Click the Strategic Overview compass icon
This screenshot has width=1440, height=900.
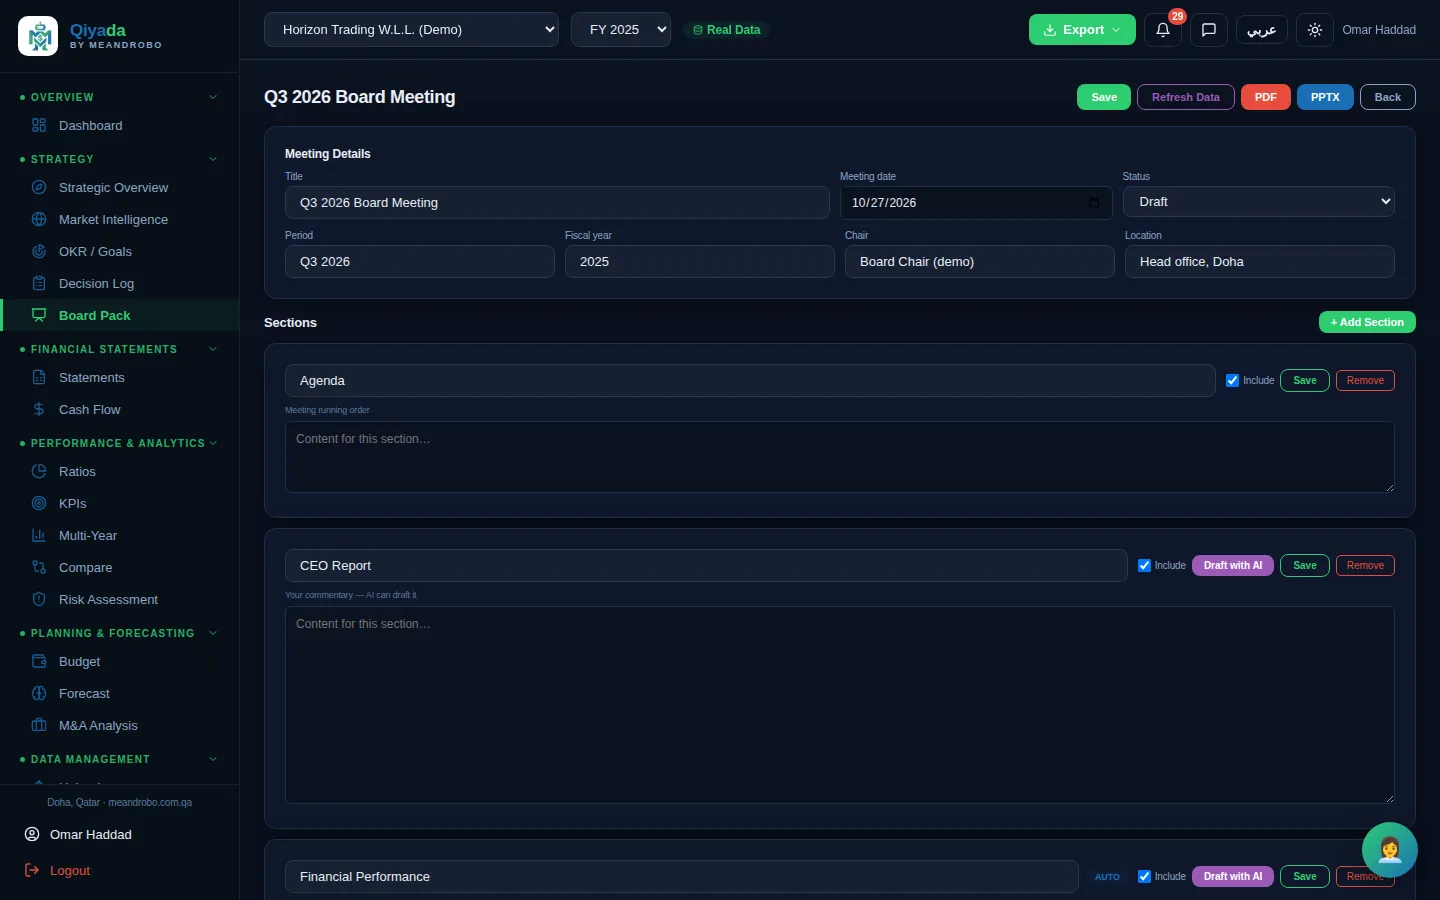[39, 187]
